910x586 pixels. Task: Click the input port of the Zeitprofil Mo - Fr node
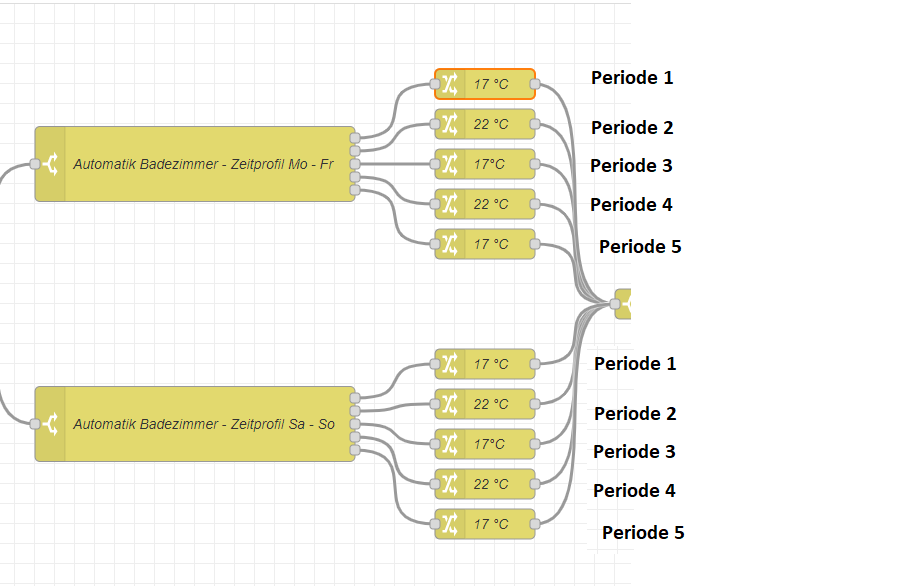coord(35,164)
